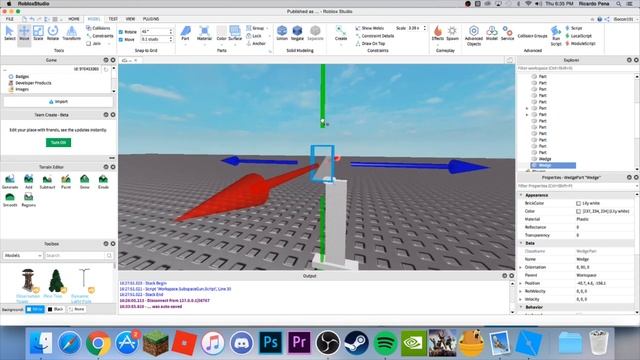This screenshot has width=640, height=360.
Task: Switch to the MODEL tab
Action: (93, 19)
